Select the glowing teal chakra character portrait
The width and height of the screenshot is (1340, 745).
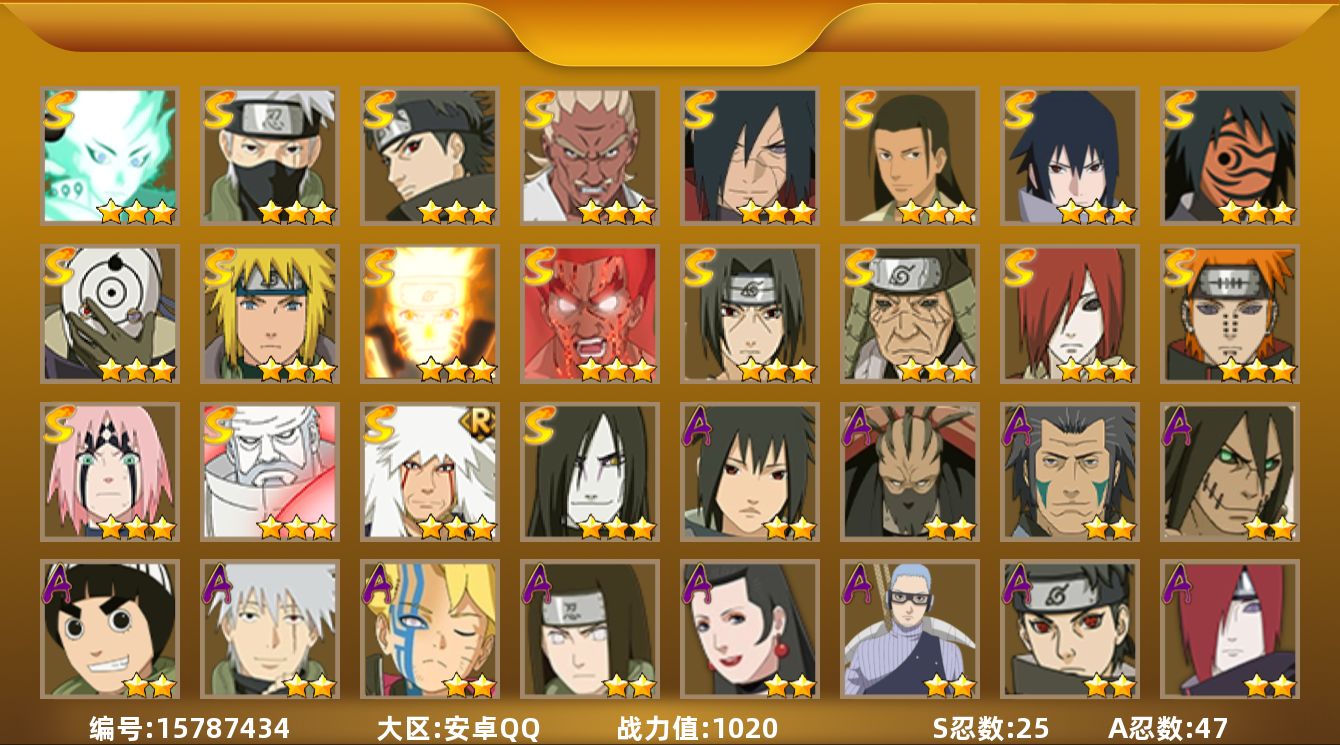pos(110,156)
